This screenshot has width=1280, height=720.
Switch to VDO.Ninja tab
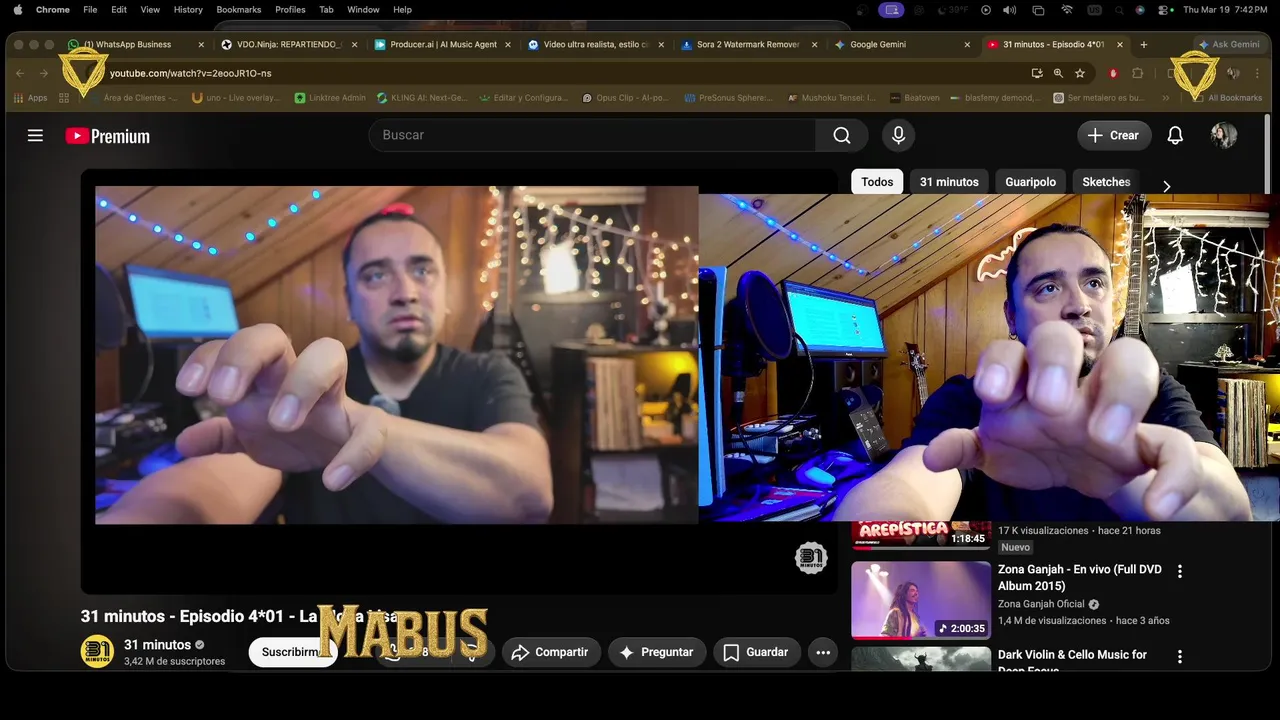click(288, 44)
